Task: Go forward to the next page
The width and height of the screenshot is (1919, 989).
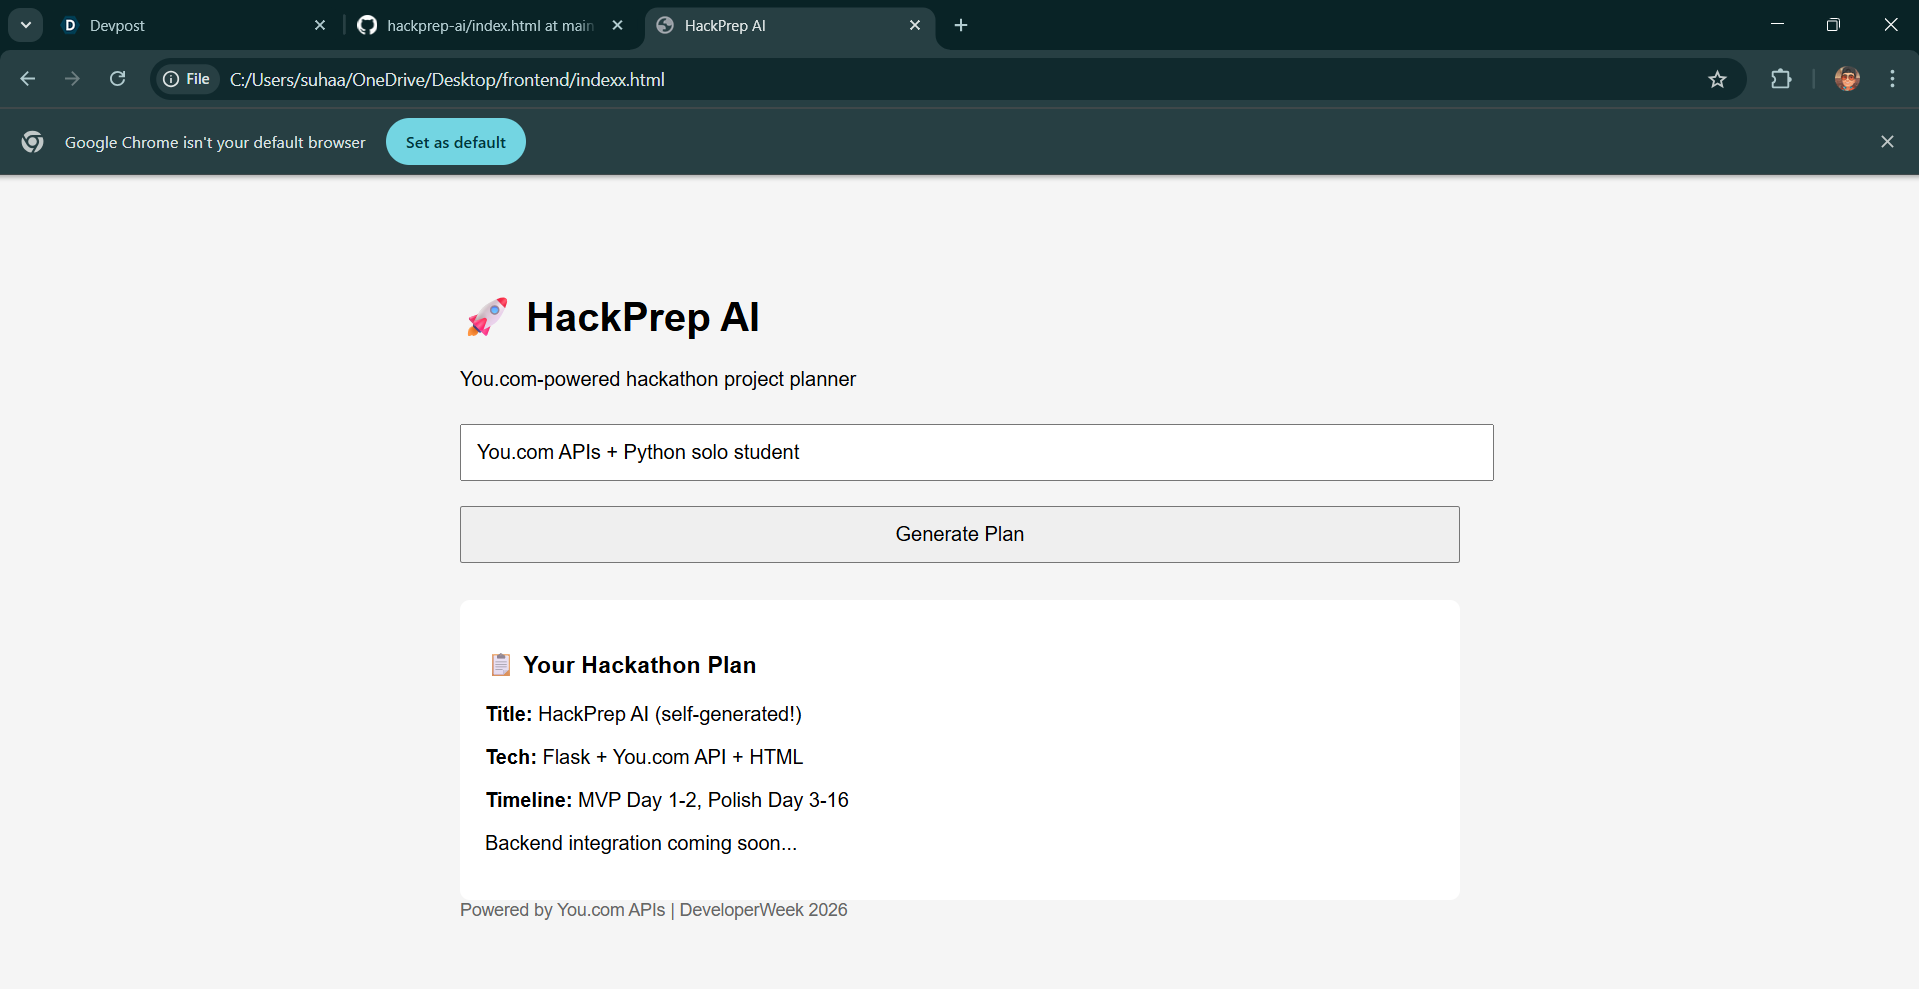Action: [x=72, y=79]
